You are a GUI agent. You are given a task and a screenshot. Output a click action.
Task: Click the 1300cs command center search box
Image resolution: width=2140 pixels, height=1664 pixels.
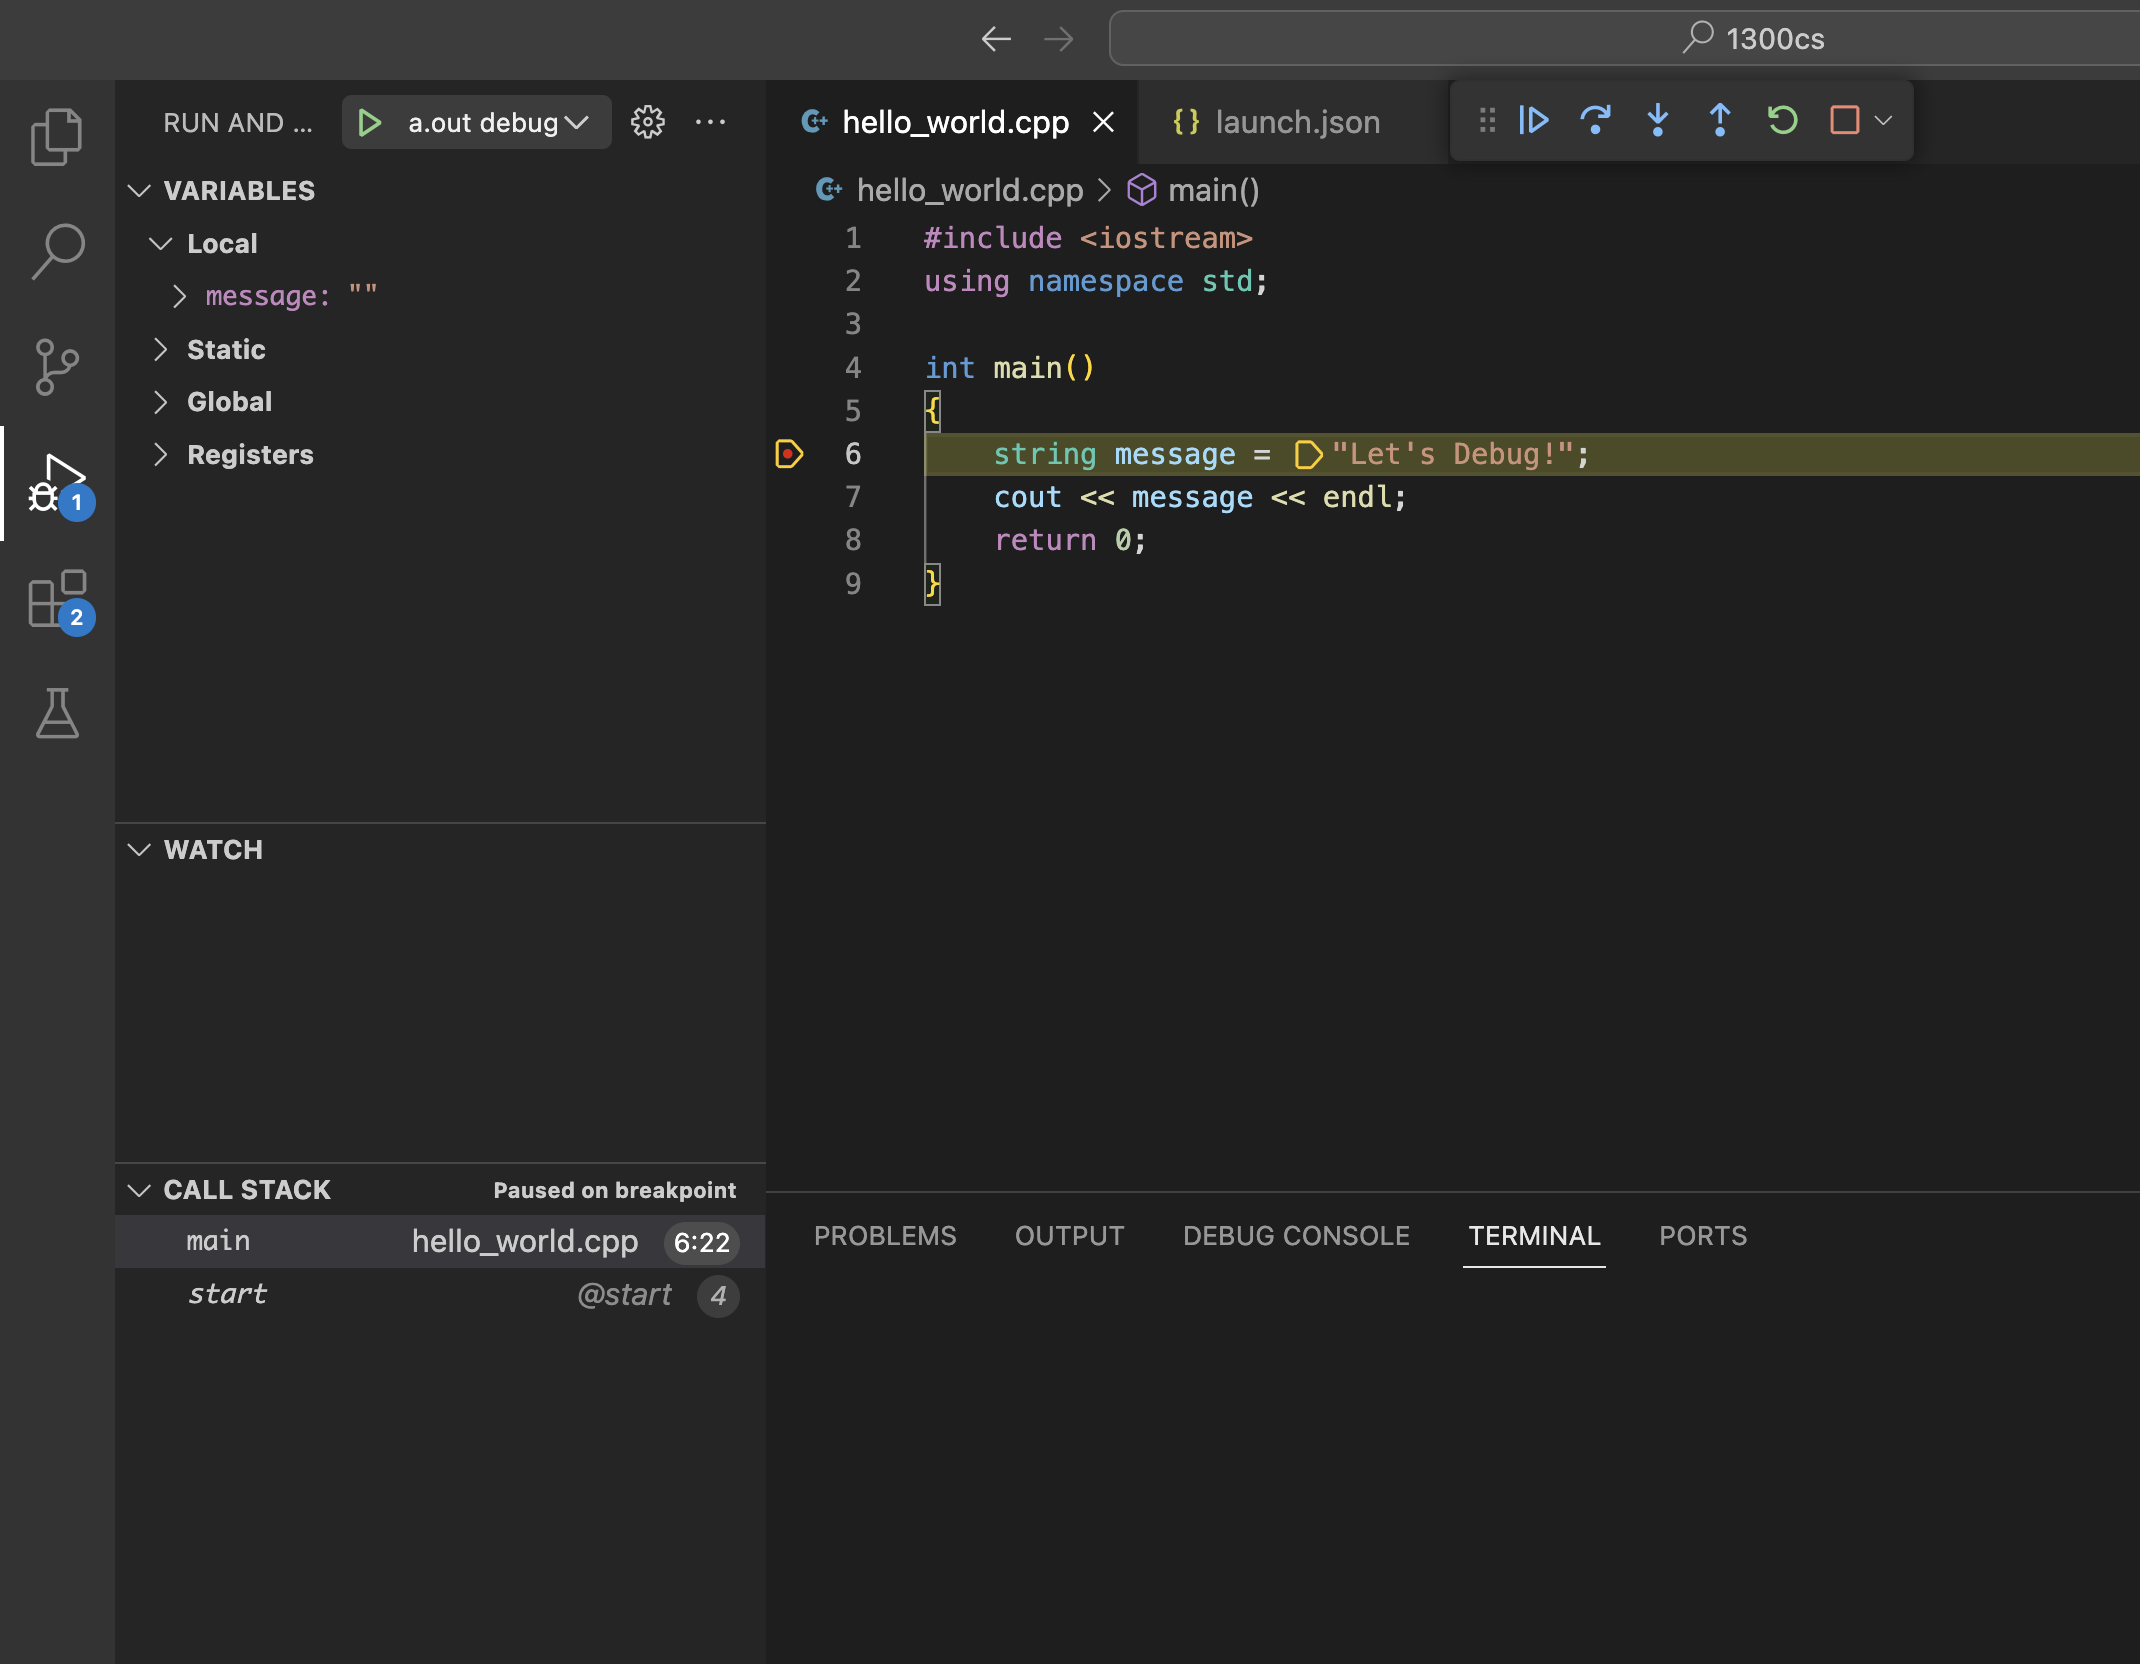point(1624,39)
